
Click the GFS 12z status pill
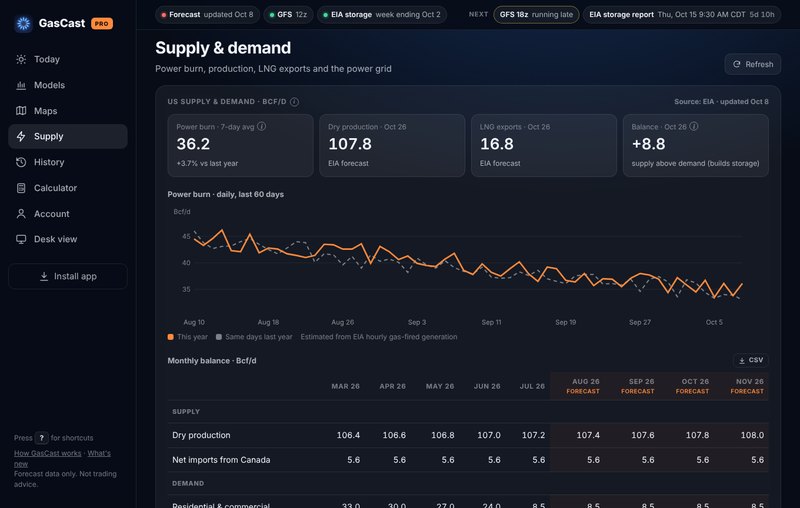[x=288, y=15]
